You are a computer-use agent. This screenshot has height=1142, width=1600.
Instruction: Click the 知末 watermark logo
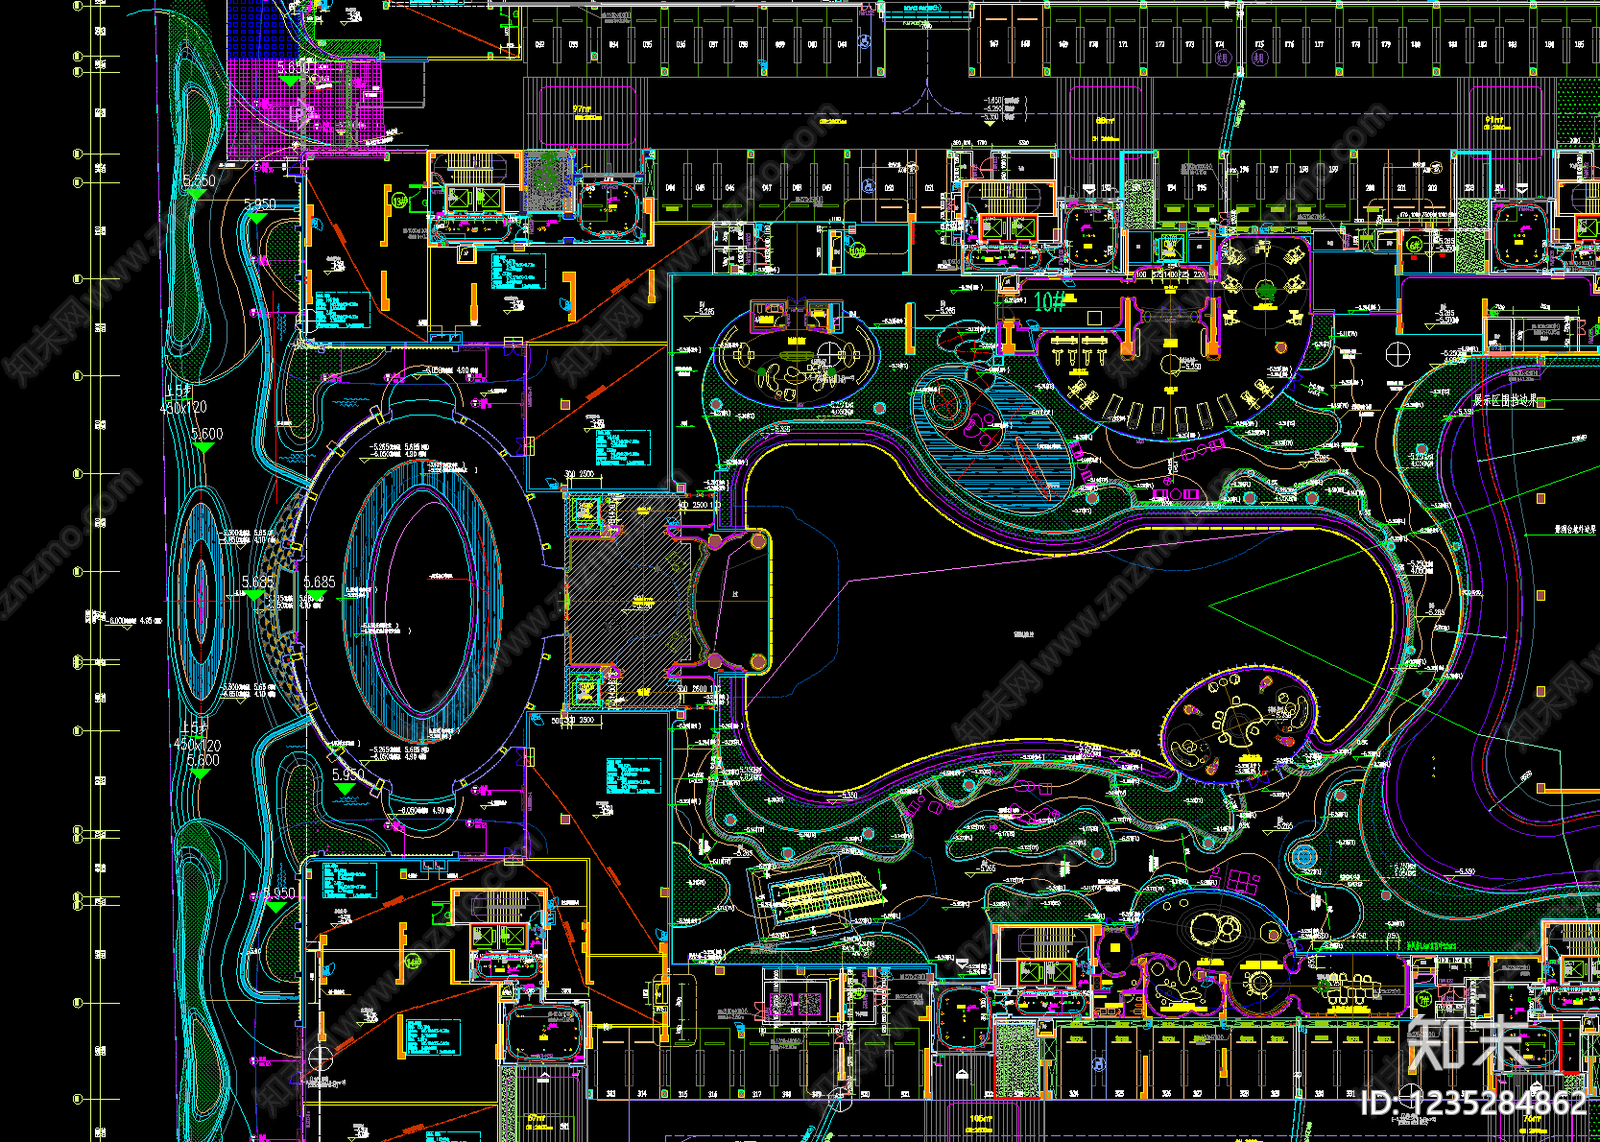point(1468,1044)
